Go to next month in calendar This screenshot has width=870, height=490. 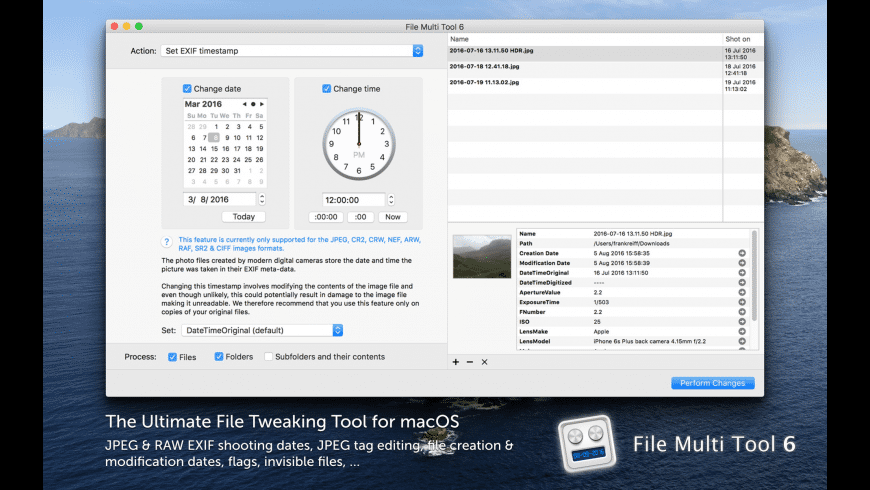(262, 104)
